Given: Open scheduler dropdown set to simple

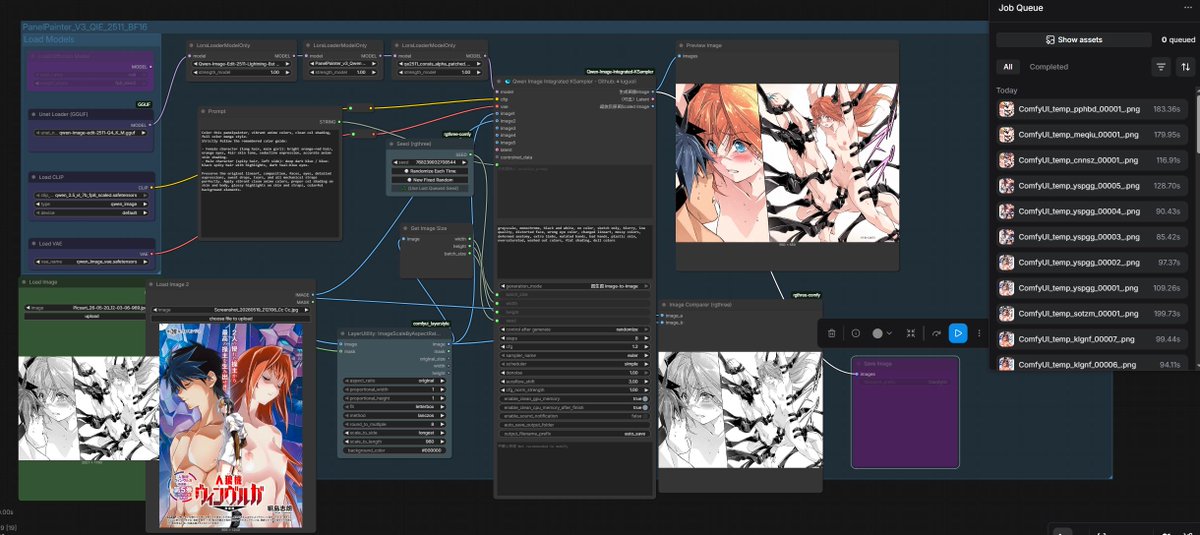Looking at the screenshot, I should tap(575, 363).
